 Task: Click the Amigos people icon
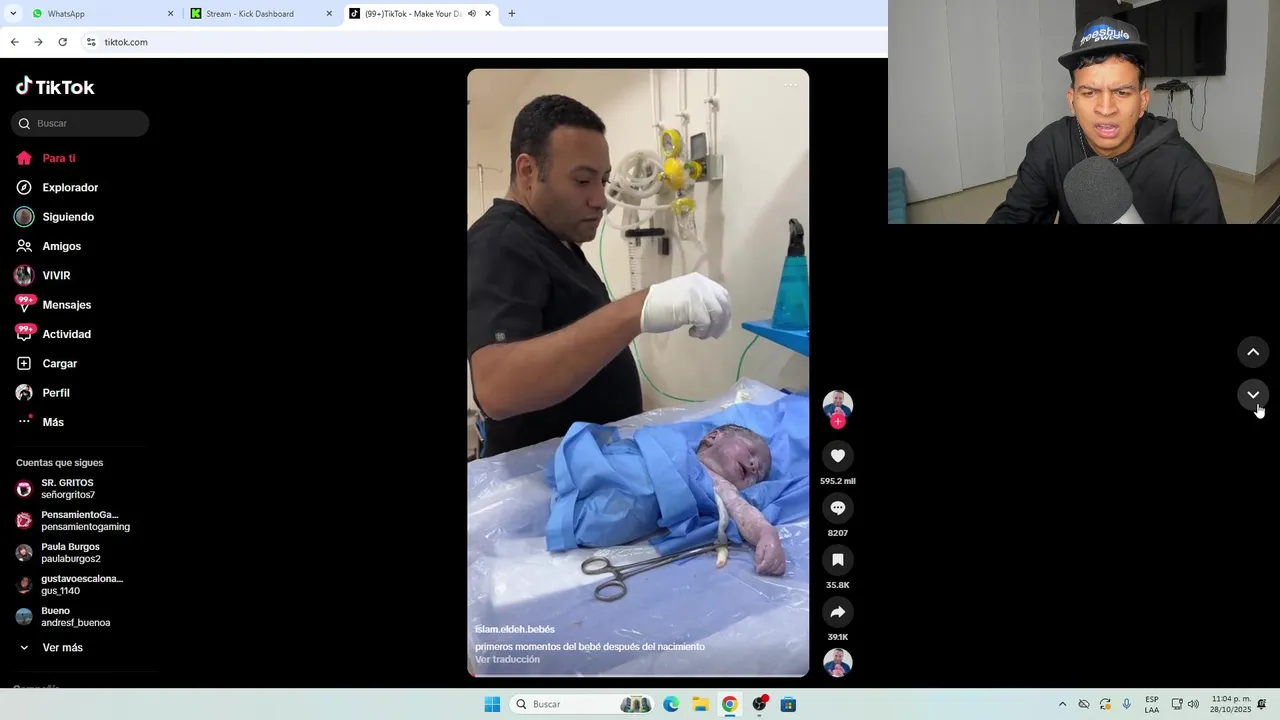(24, 246)
